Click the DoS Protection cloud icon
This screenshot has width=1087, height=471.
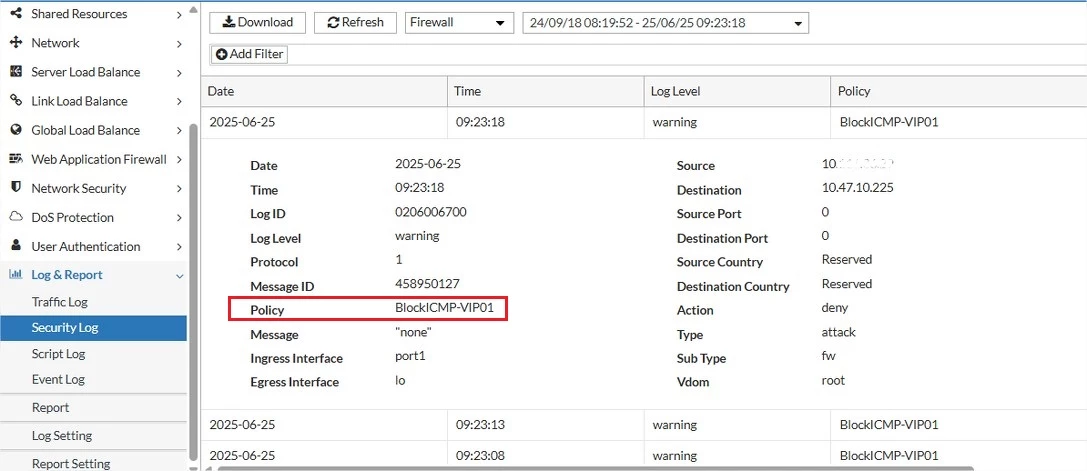(16, 217)
